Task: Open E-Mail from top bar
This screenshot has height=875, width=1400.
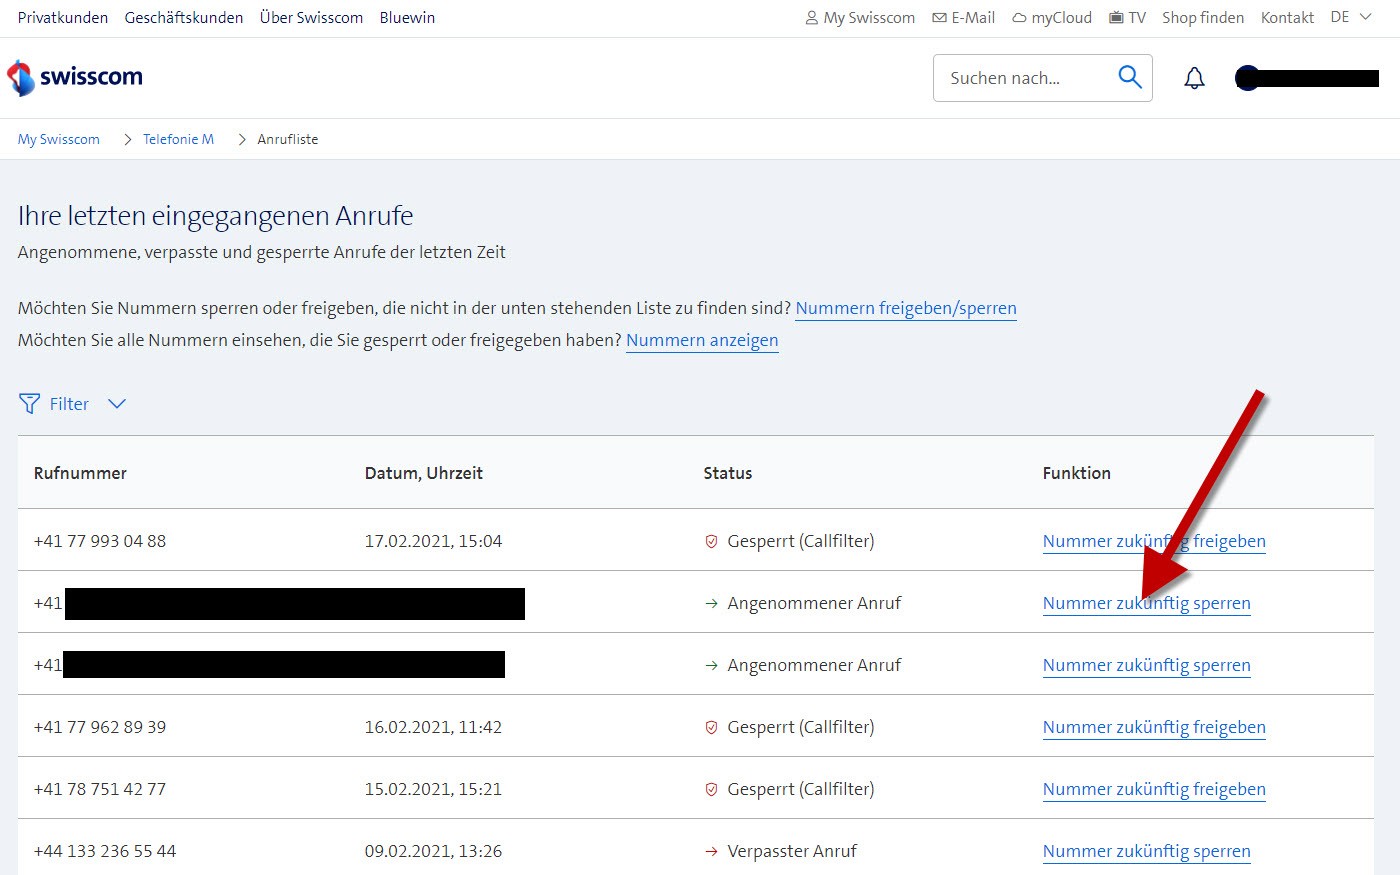Action: coord(963,18)
